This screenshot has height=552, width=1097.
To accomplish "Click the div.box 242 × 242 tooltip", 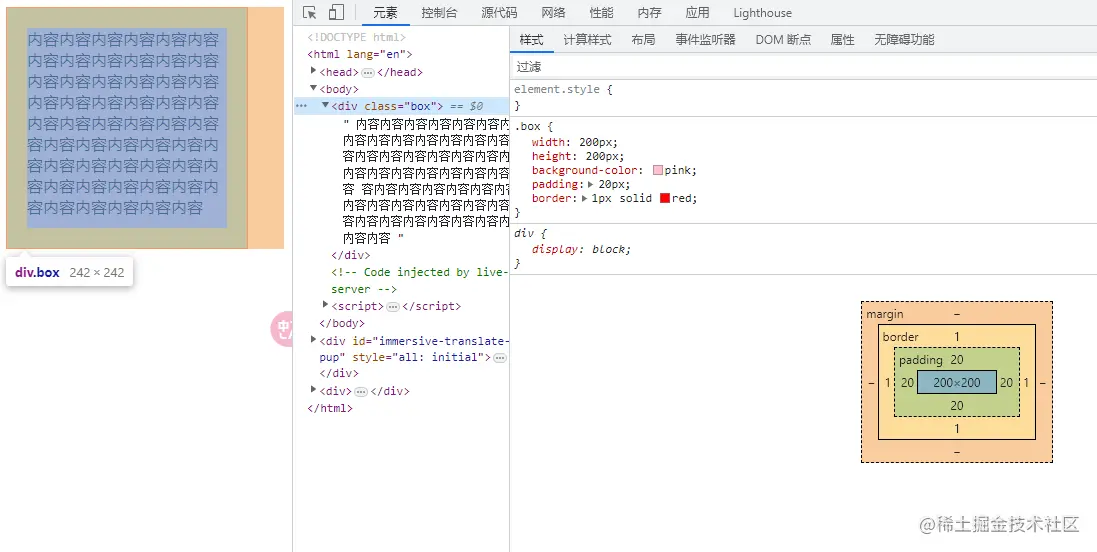I will [69, 272].
